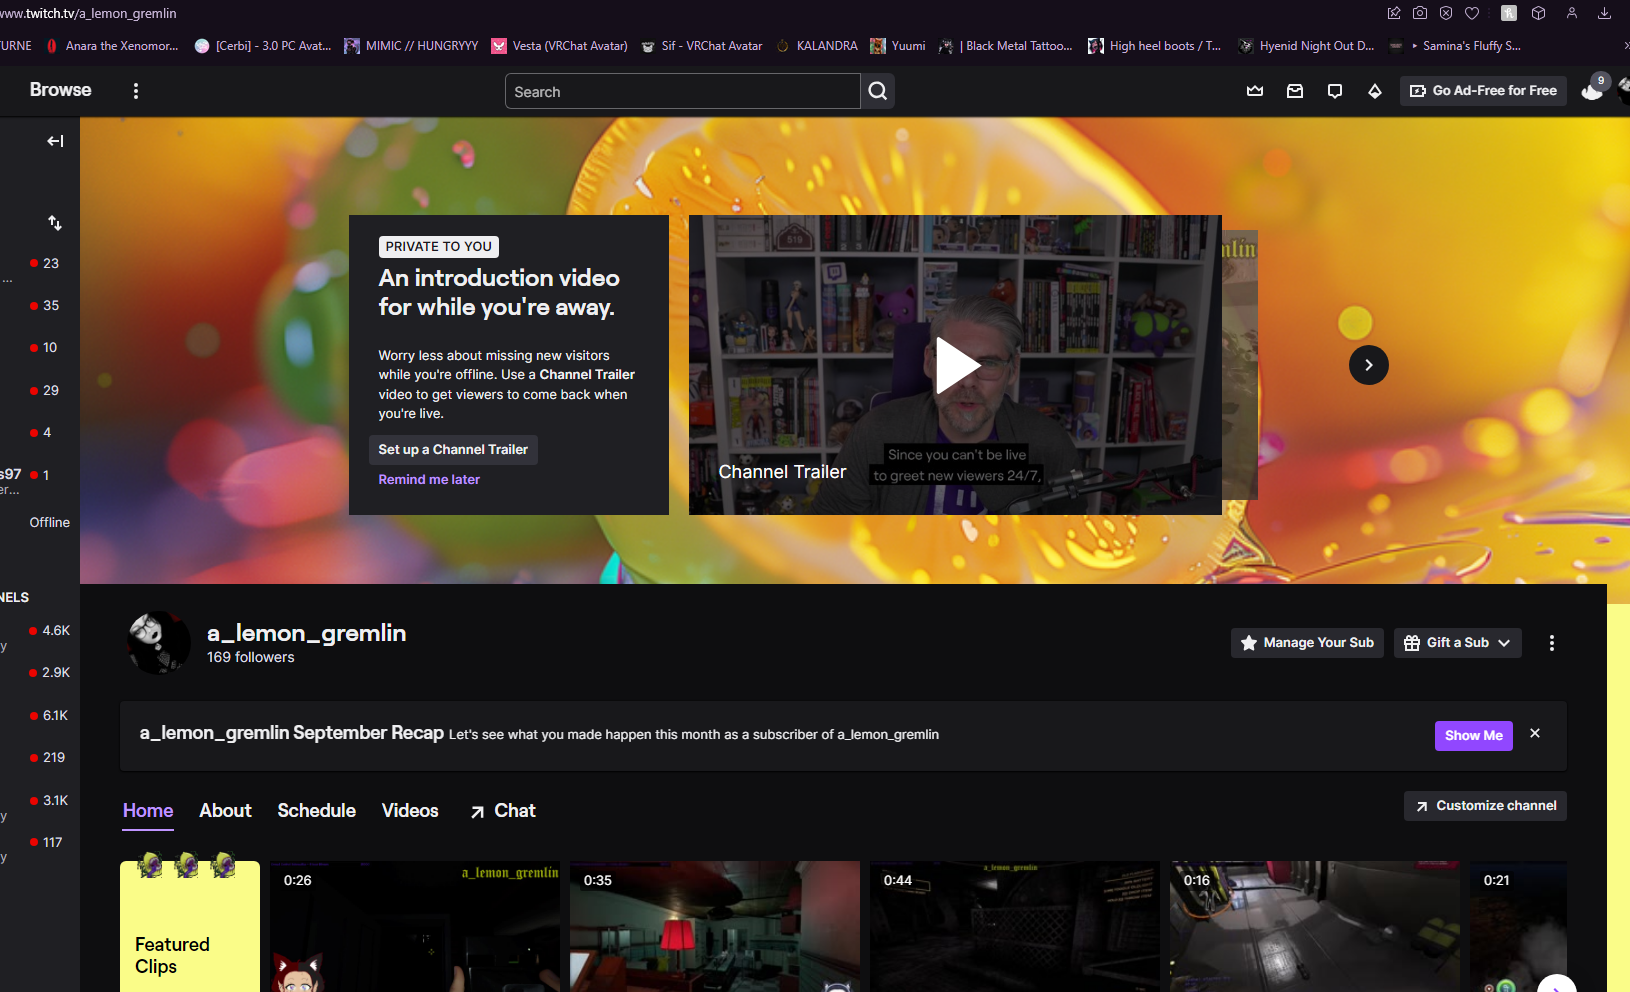
Task: Open the 0:44 featured clip thumbnail
Action: click(x=1015, y=926)
